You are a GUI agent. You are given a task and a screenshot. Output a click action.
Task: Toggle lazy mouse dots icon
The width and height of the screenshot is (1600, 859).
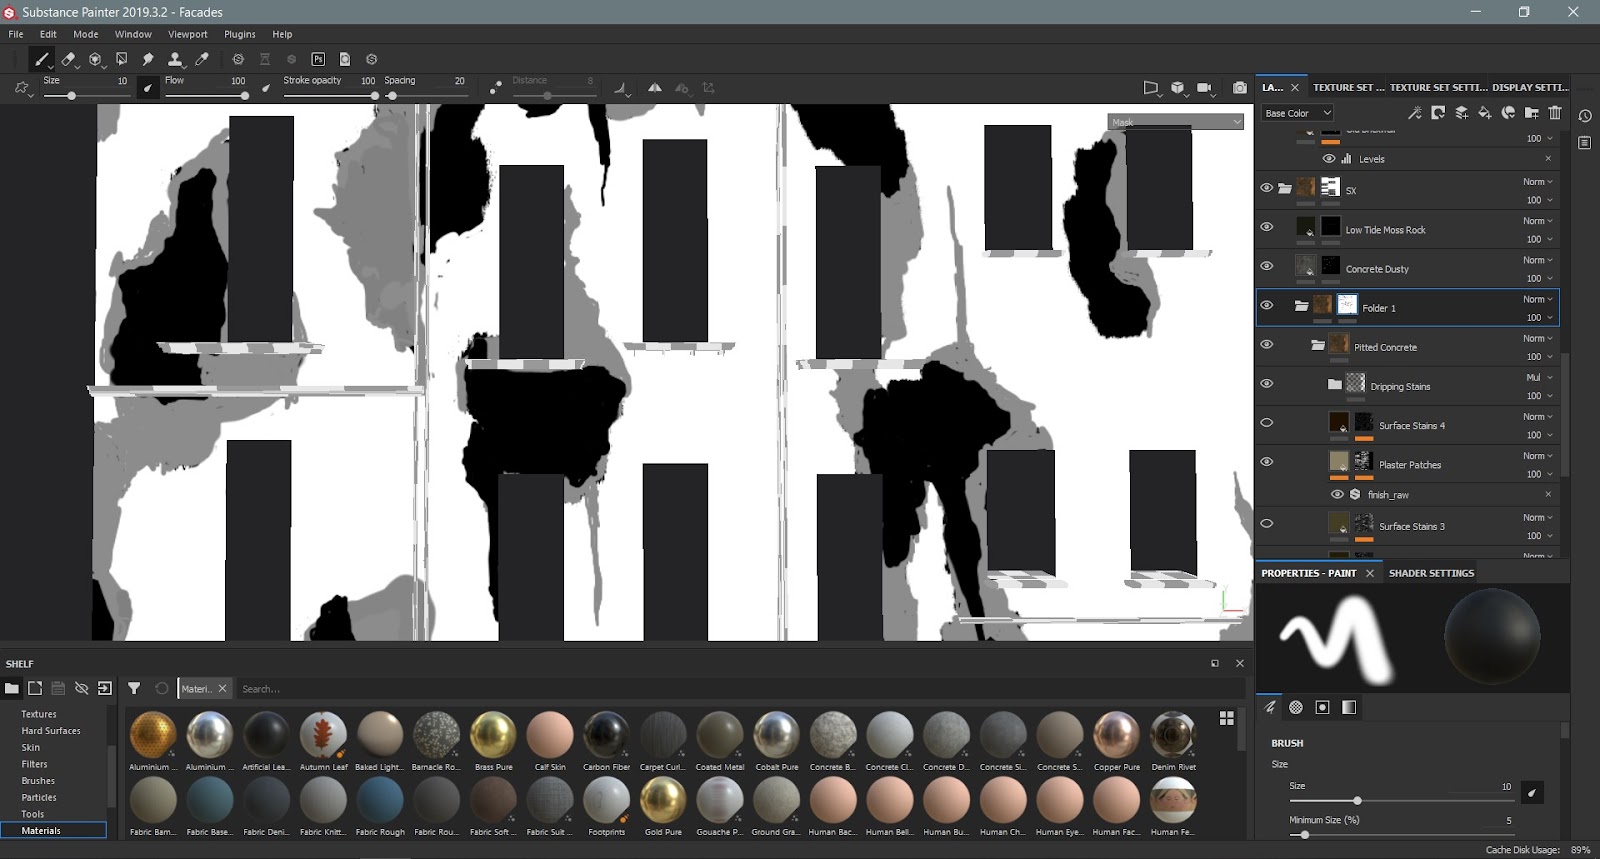point(495,88)
